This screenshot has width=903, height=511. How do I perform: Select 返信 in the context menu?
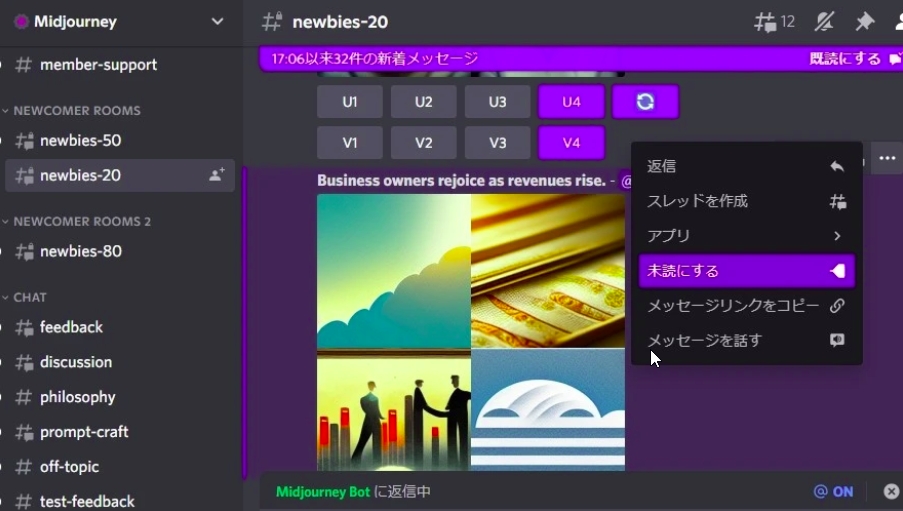point(746,166)
